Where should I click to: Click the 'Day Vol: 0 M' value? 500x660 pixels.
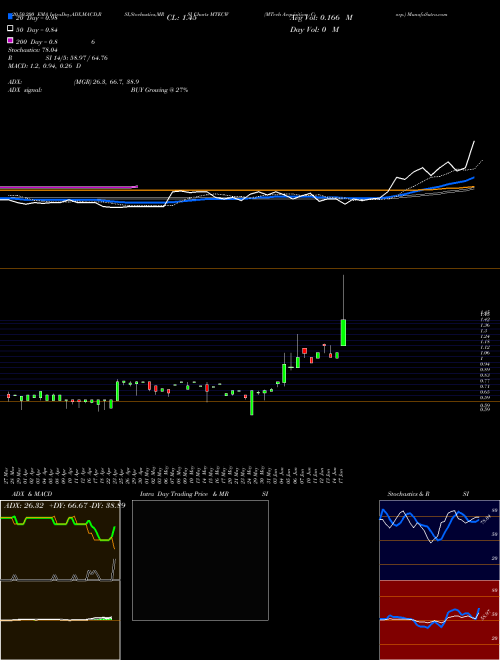pos(314,30)
